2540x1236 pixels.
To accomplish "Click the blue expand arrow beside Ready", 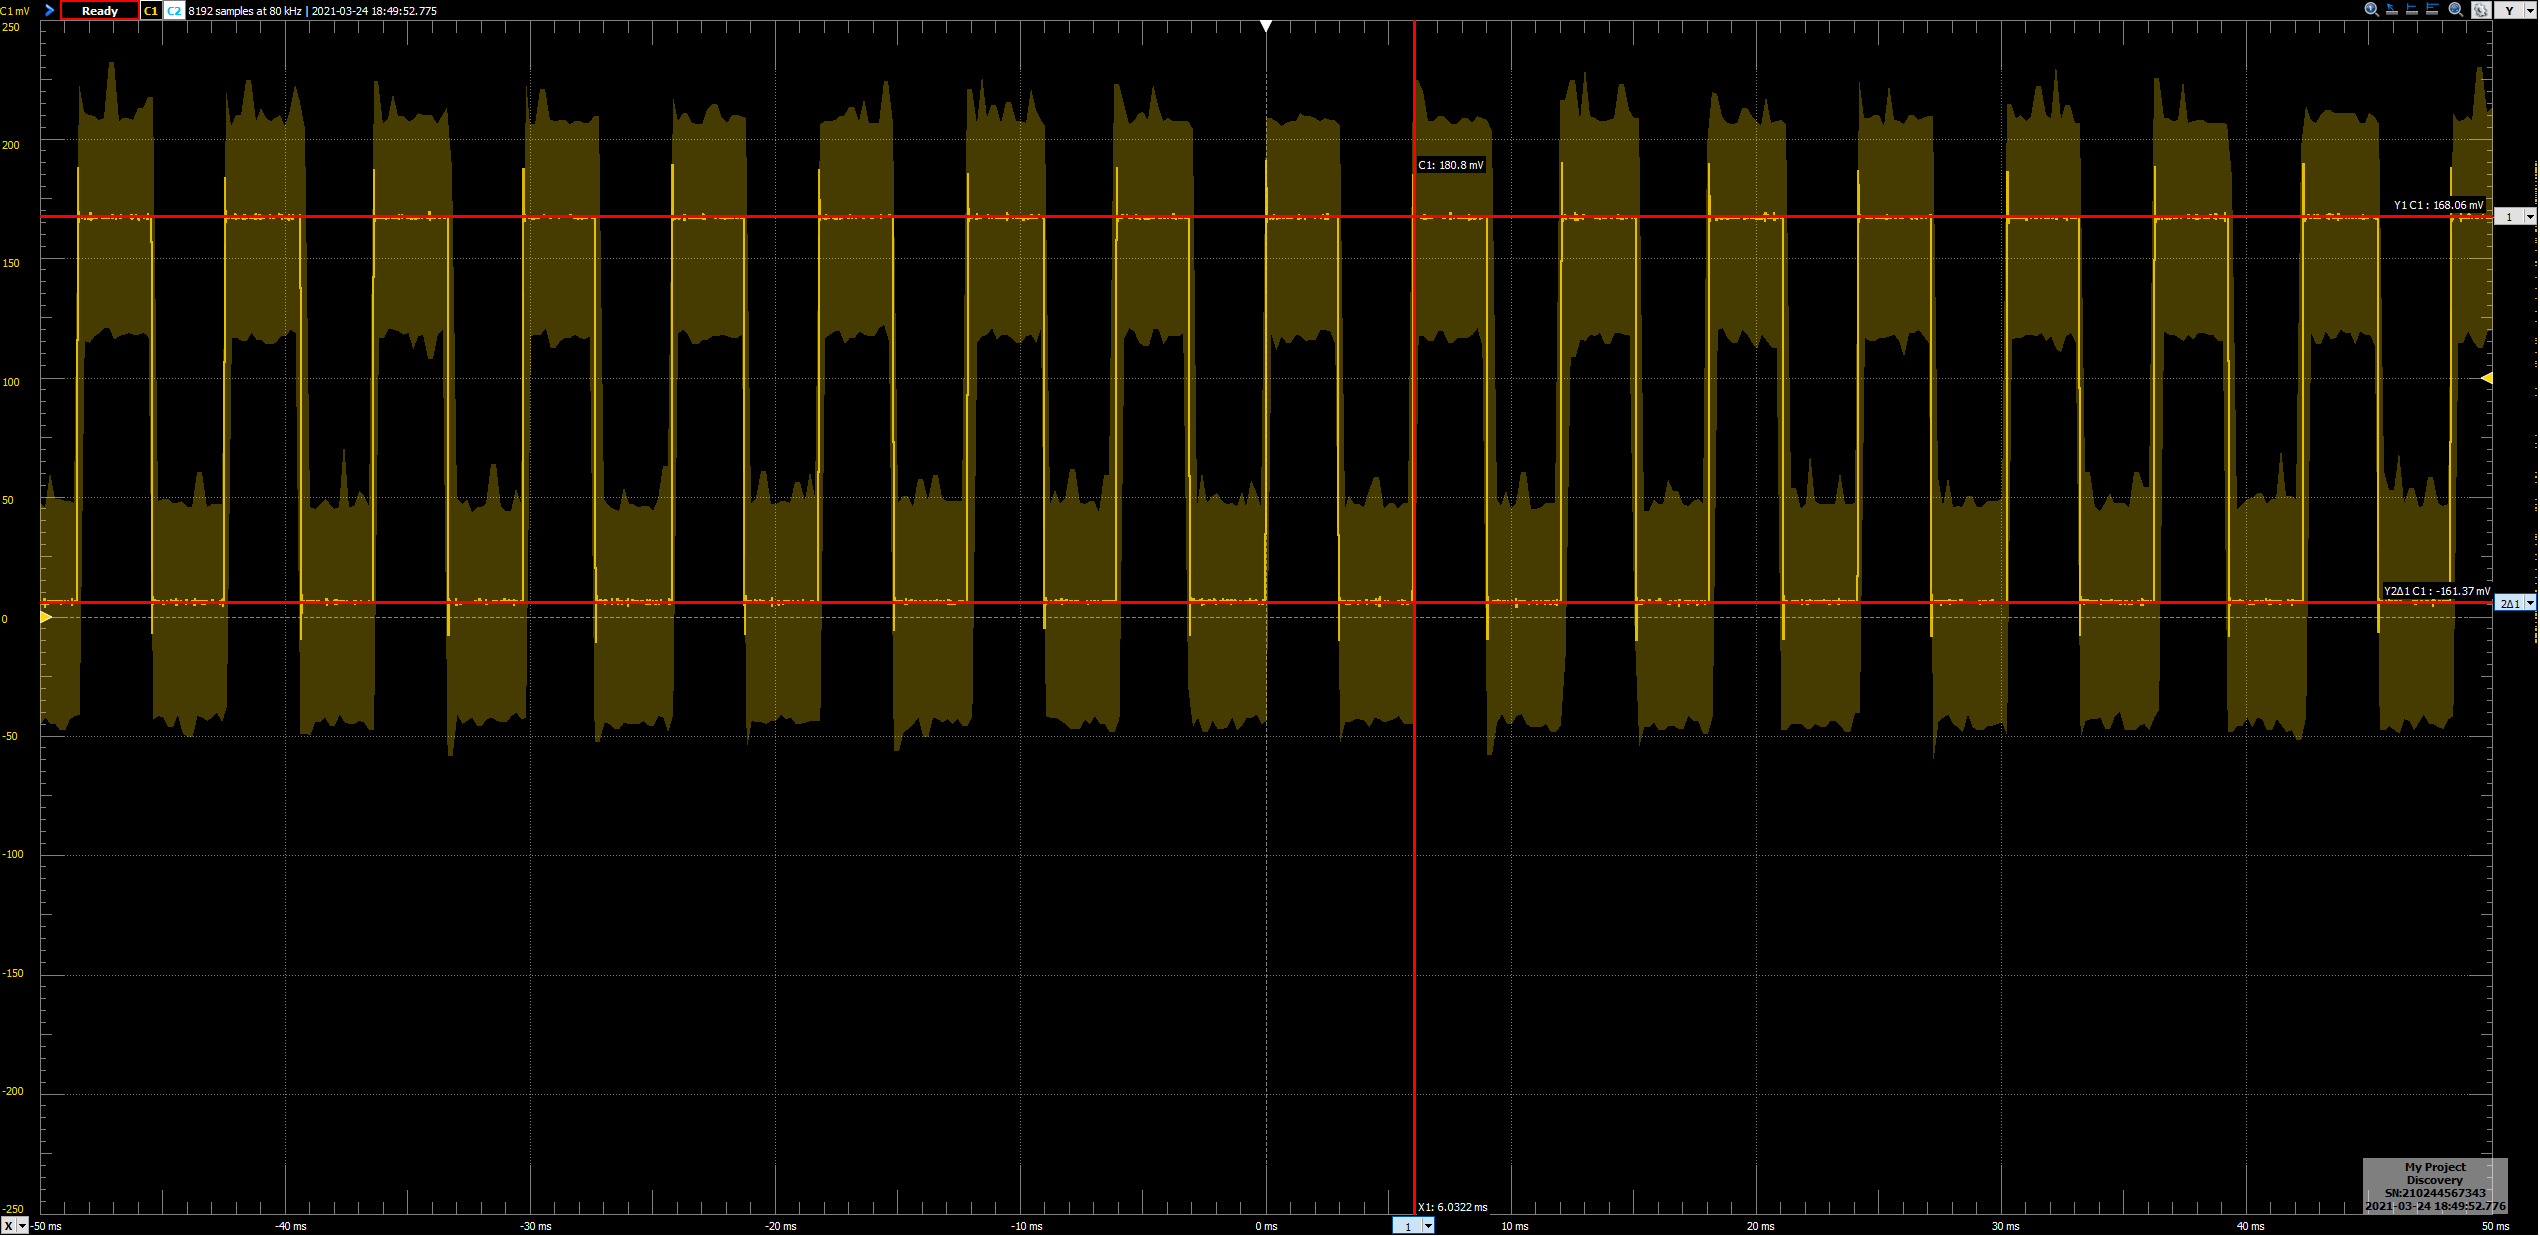I will coord(49,10).
